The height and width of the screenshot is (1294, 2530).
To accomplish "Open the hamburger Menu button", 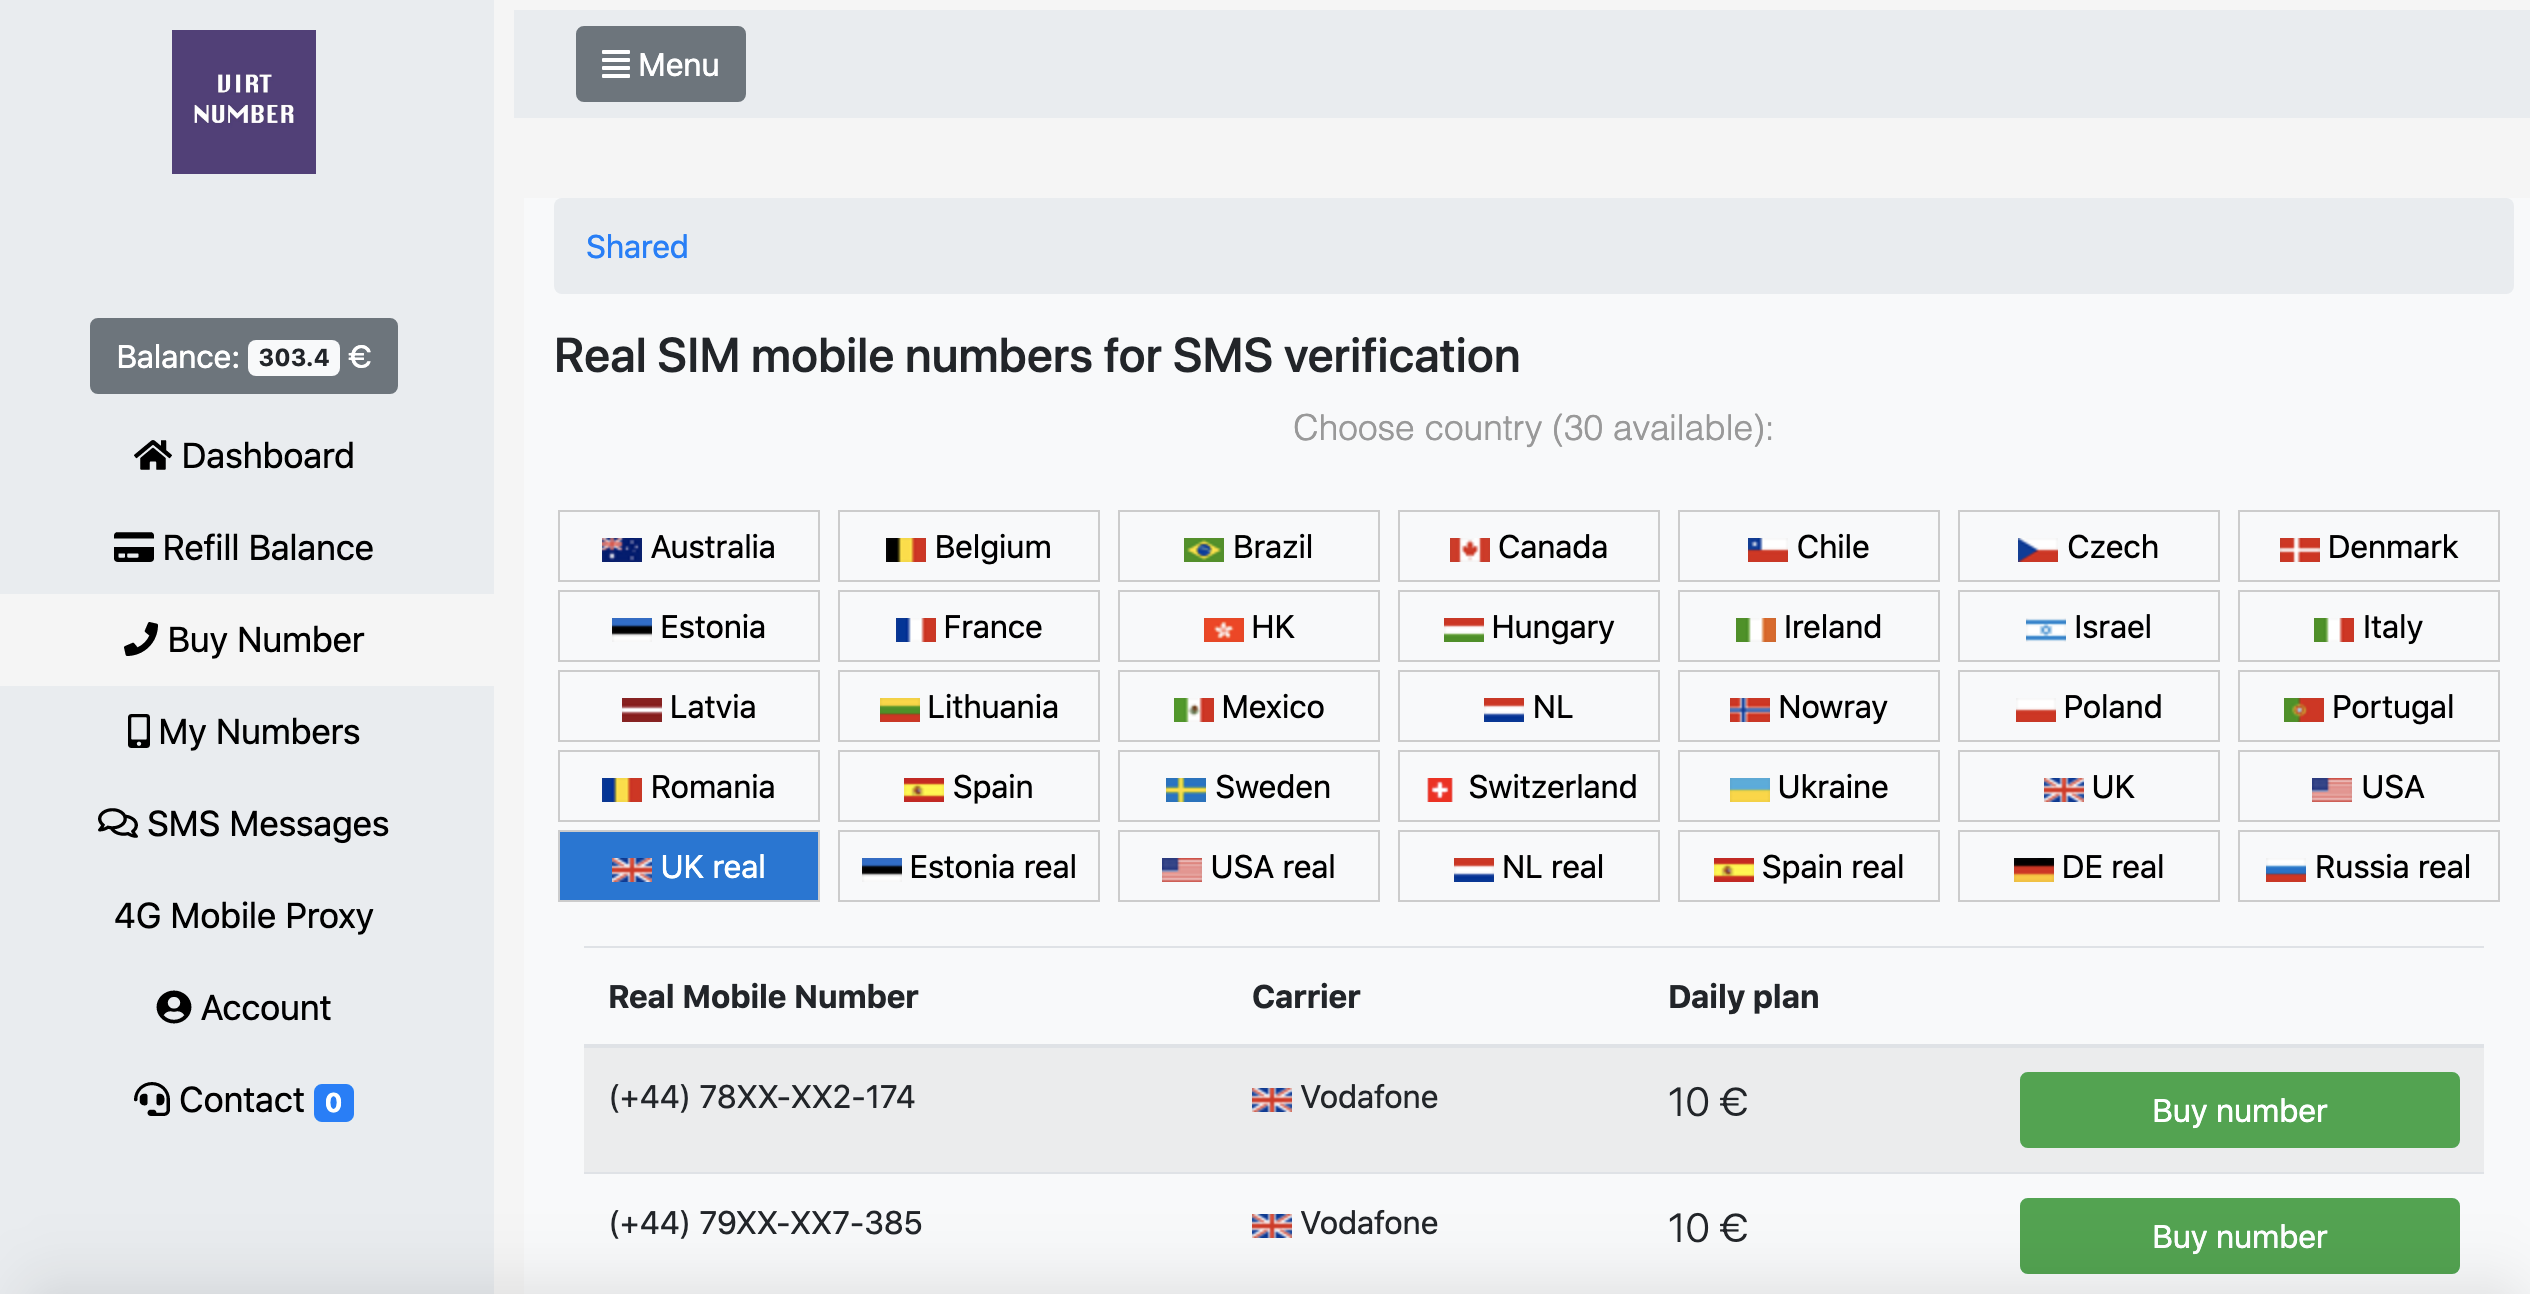I will click(660, 64).
